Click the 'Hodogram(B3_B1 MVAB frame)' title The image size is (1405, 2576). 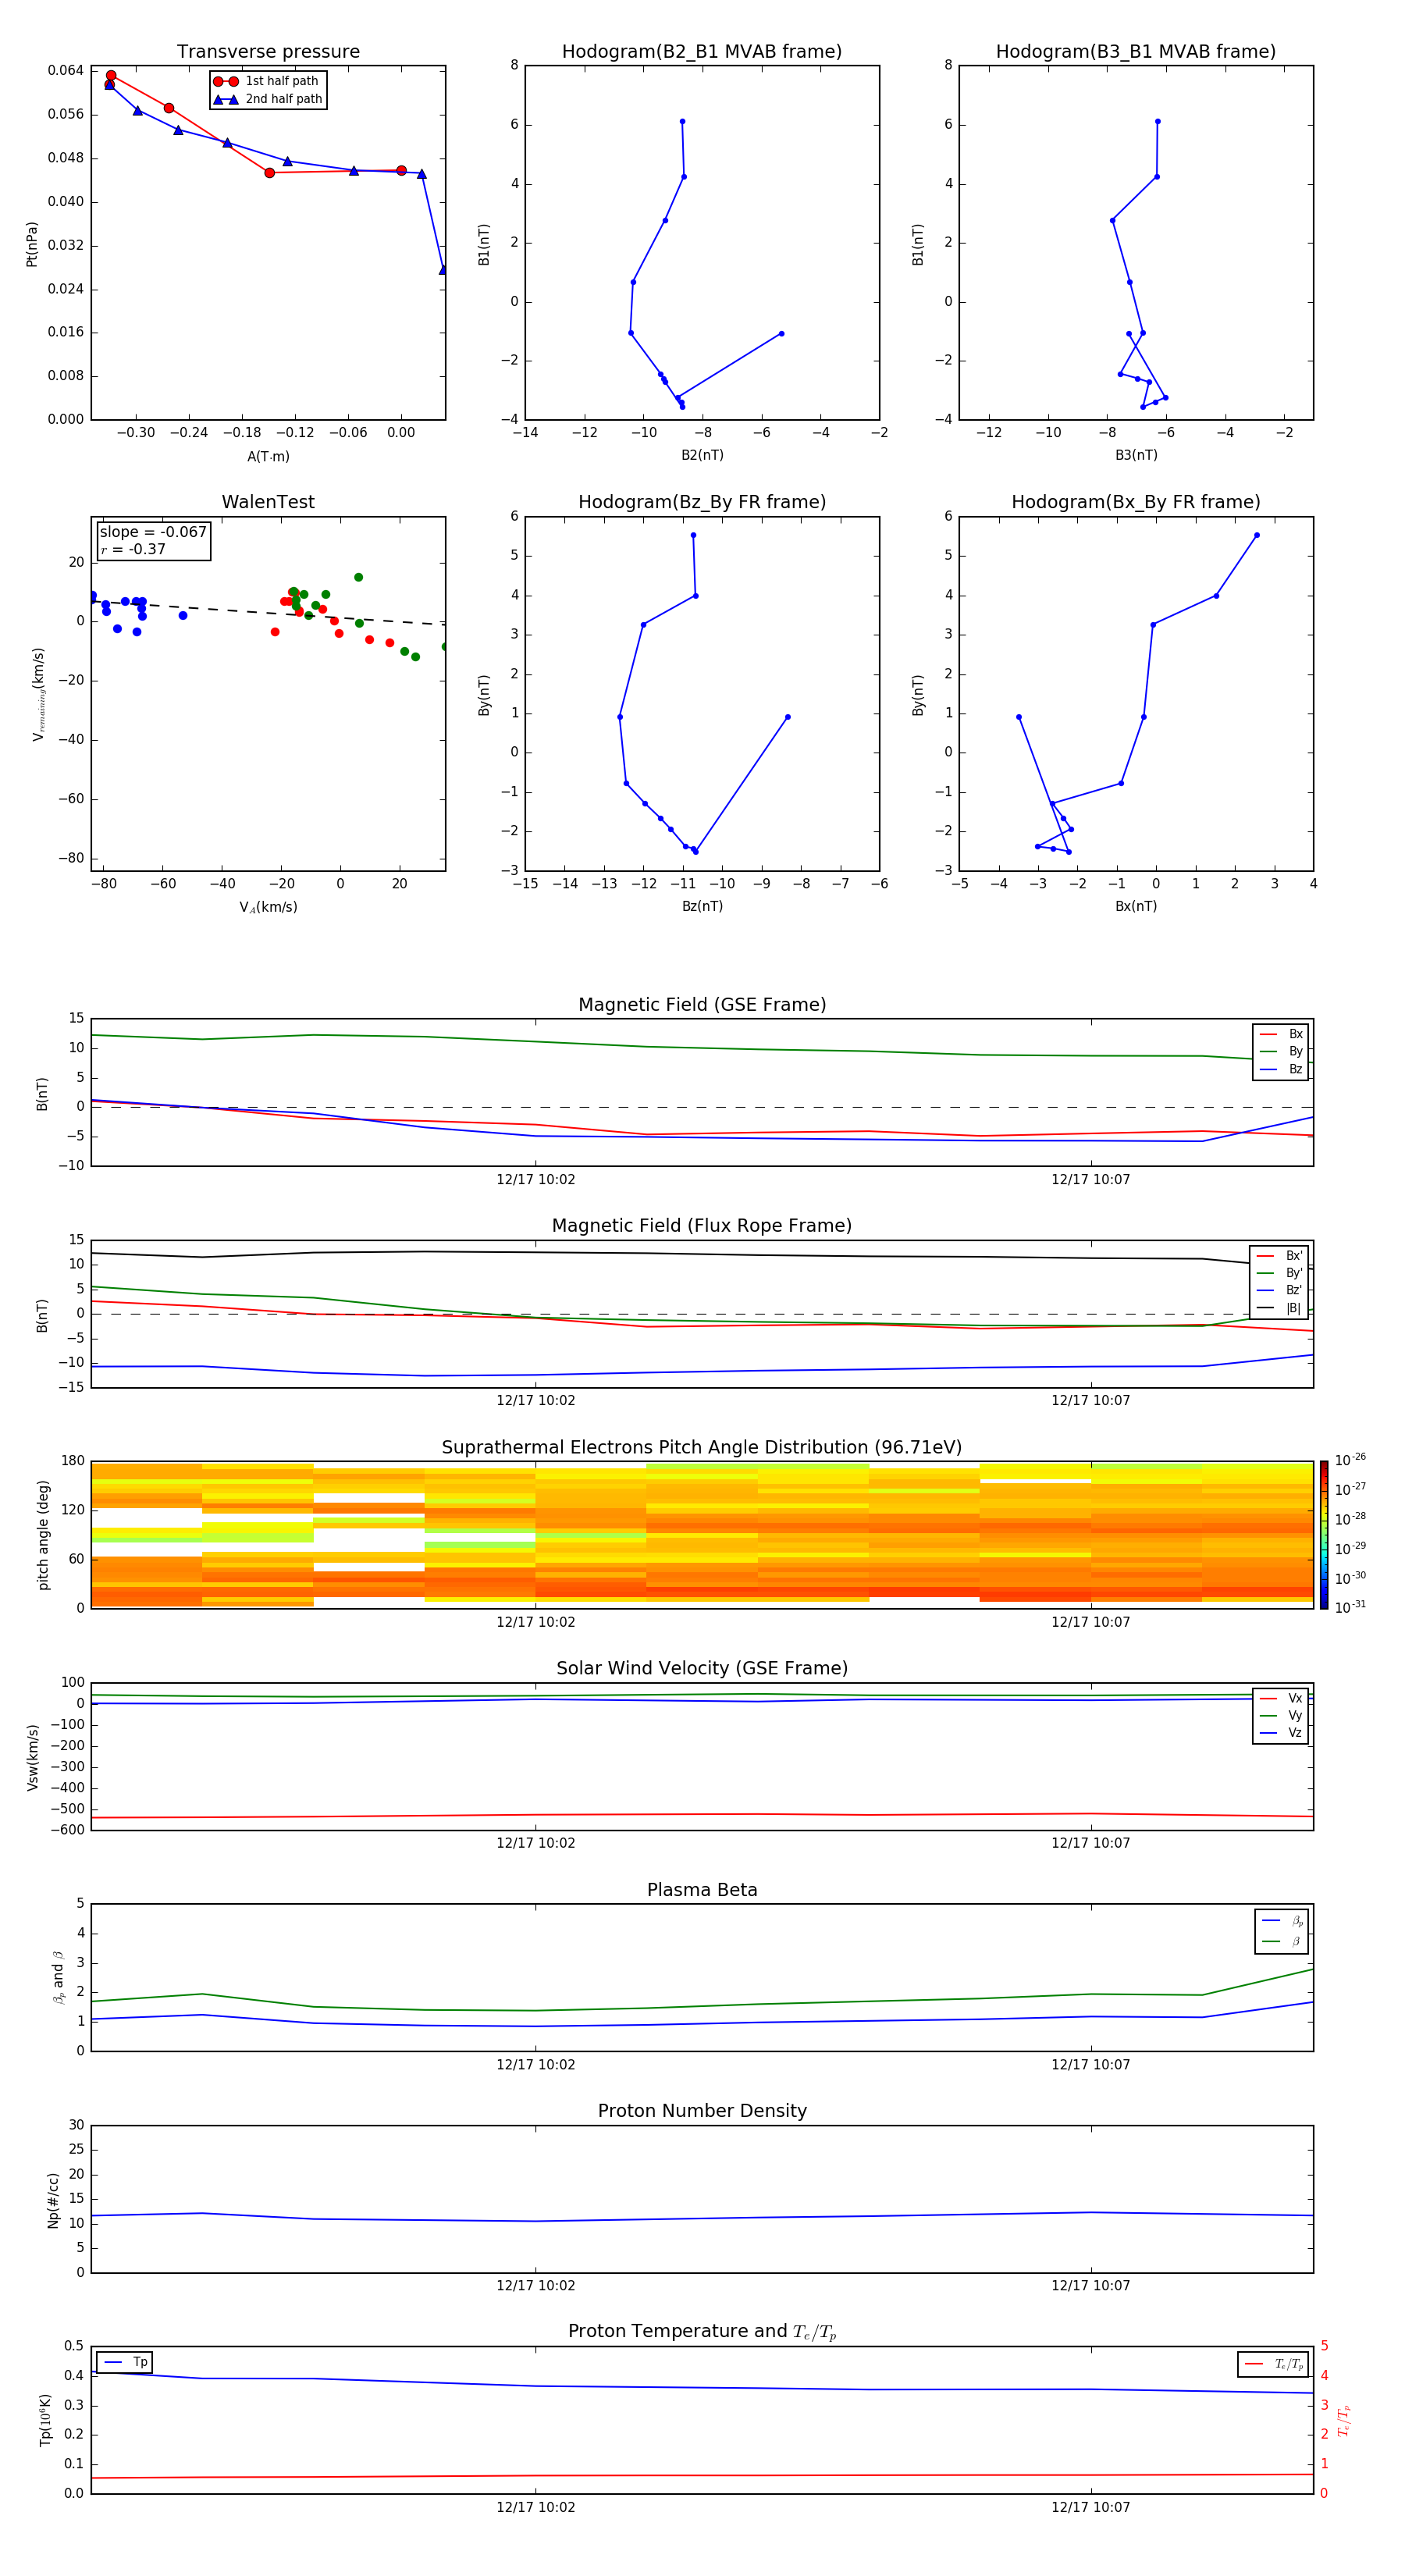pos(1136,51)
